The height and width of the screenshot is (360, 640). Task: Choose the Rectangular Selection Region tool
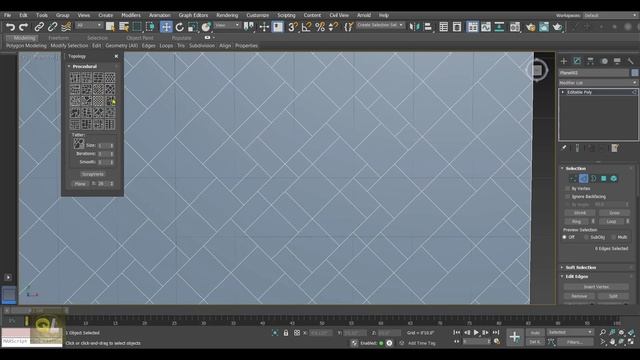point(137,27)
